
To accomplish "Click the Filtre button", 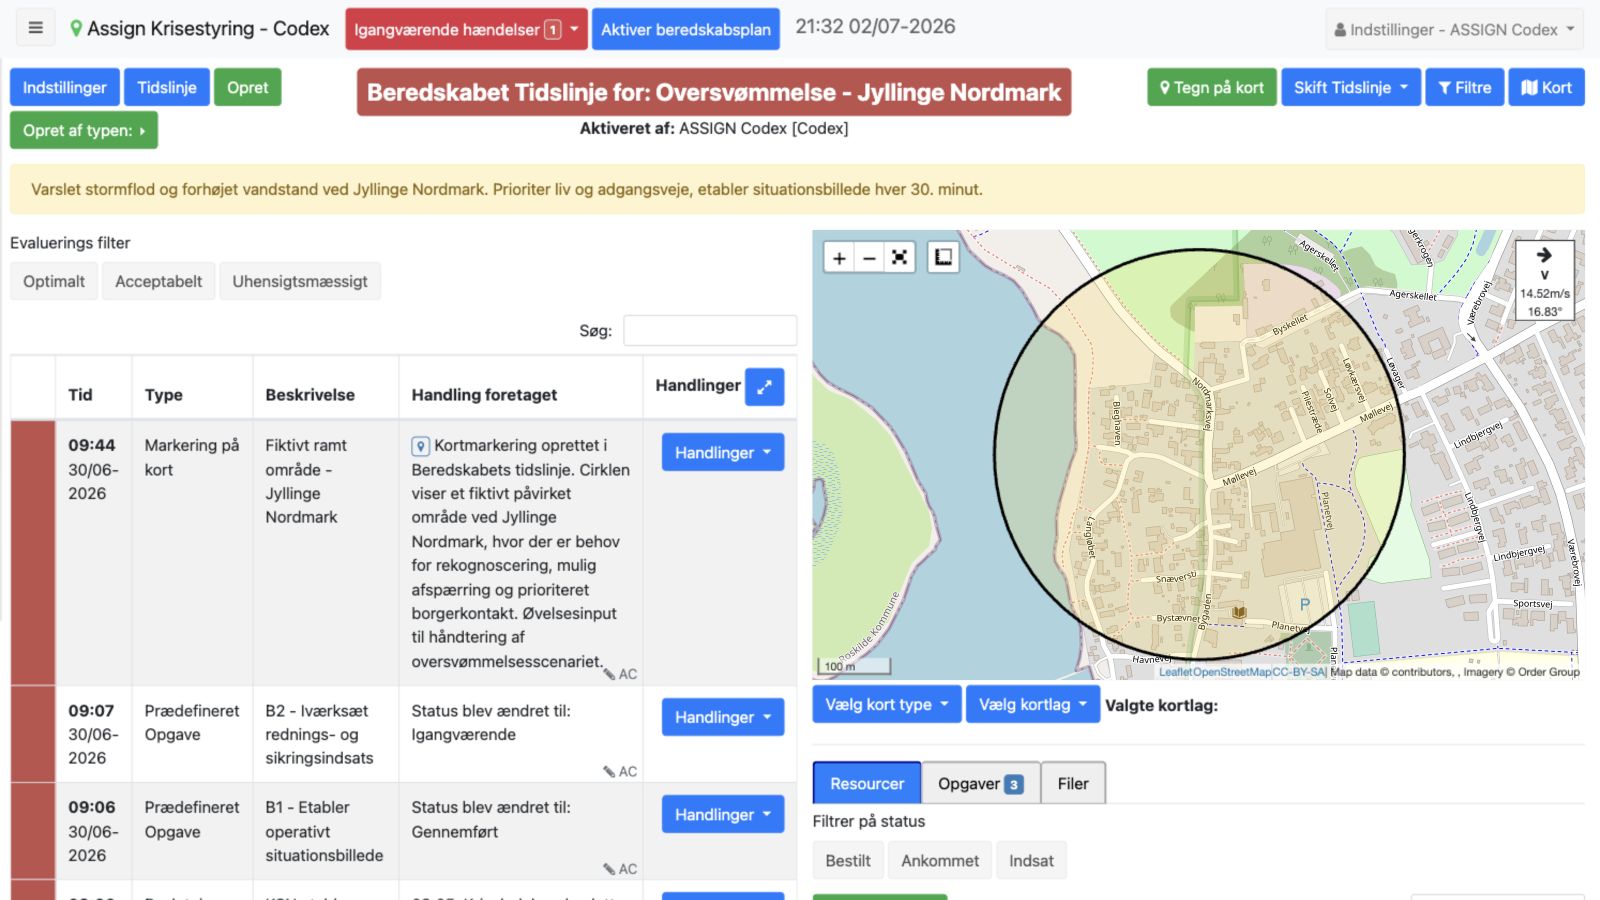I will tap(1465, 87).
